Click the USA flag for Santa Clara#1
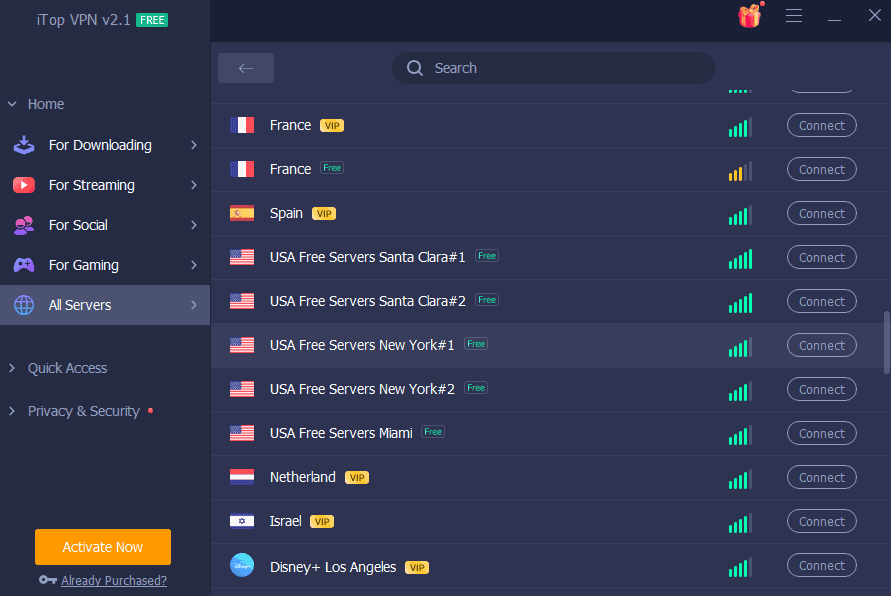This screenshot has width=891, height=596. click(x=242, y=257)
